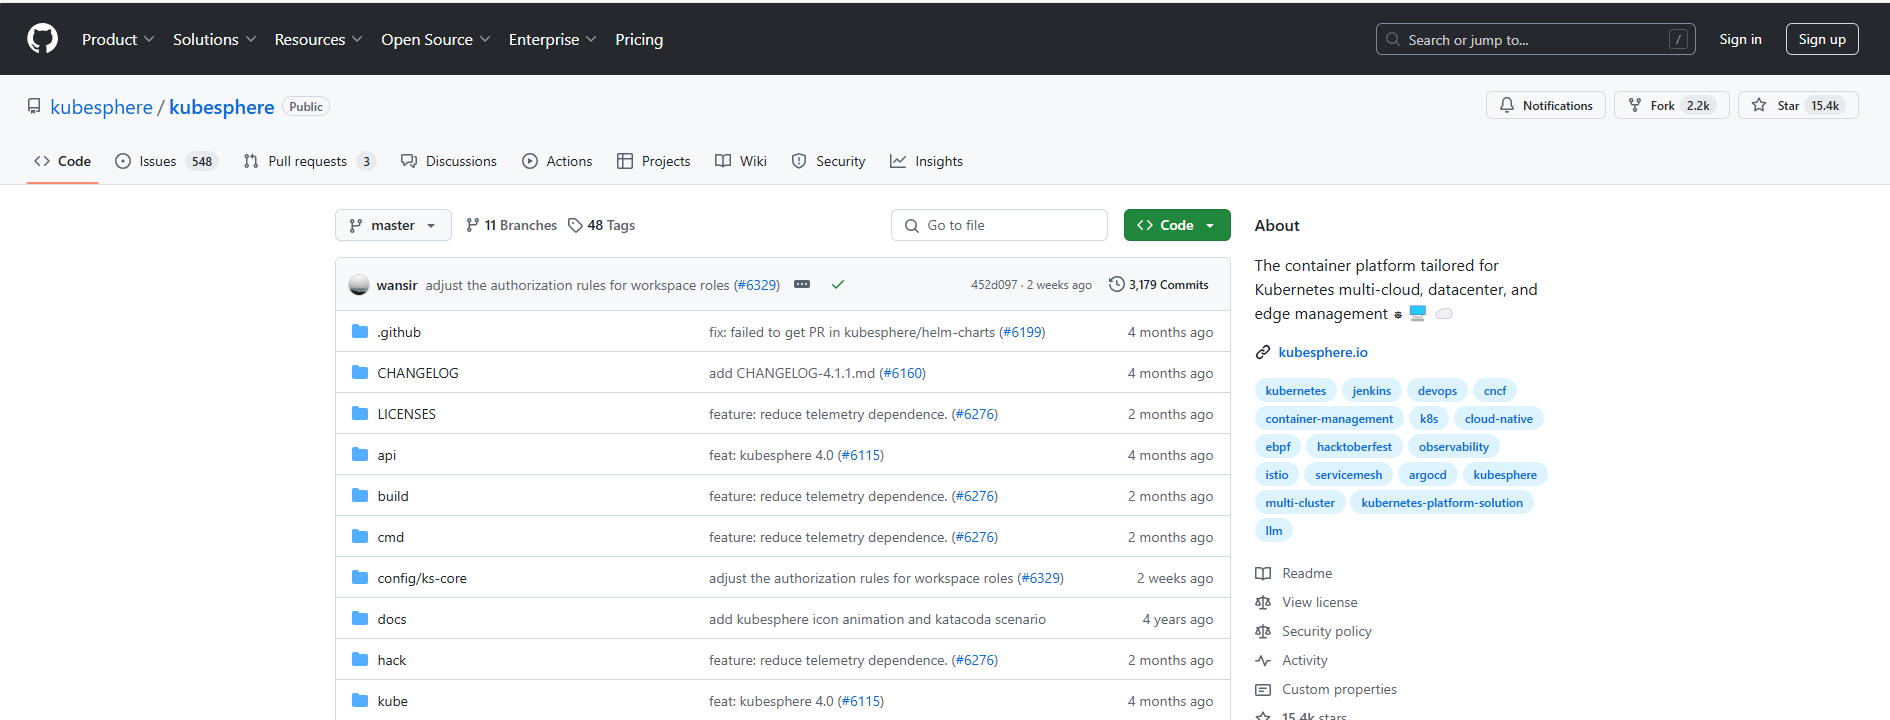Select the devops topic tag
Screen dimensions: 1890x720
click(1437, 391)
